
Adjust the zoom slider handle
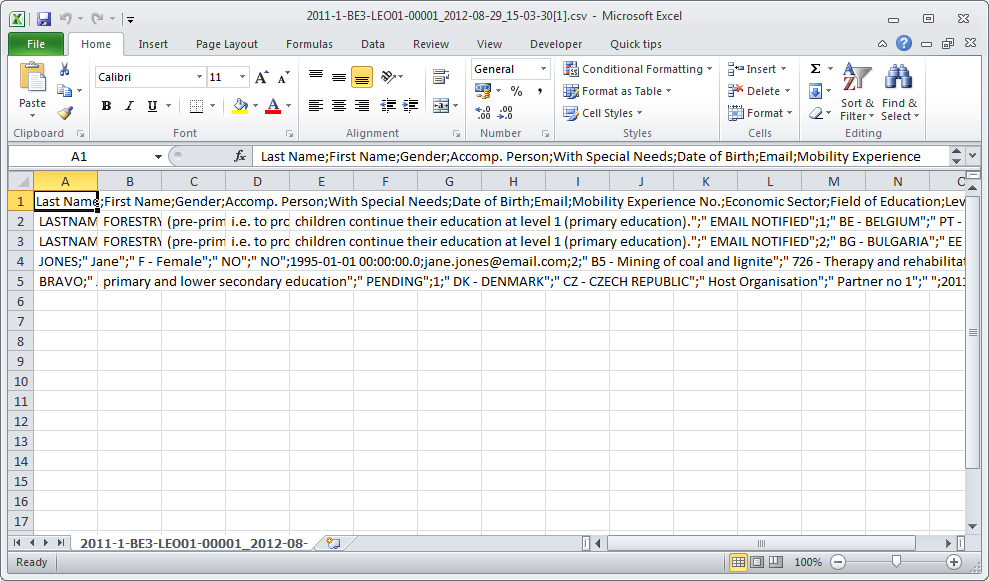pos(896,562)
